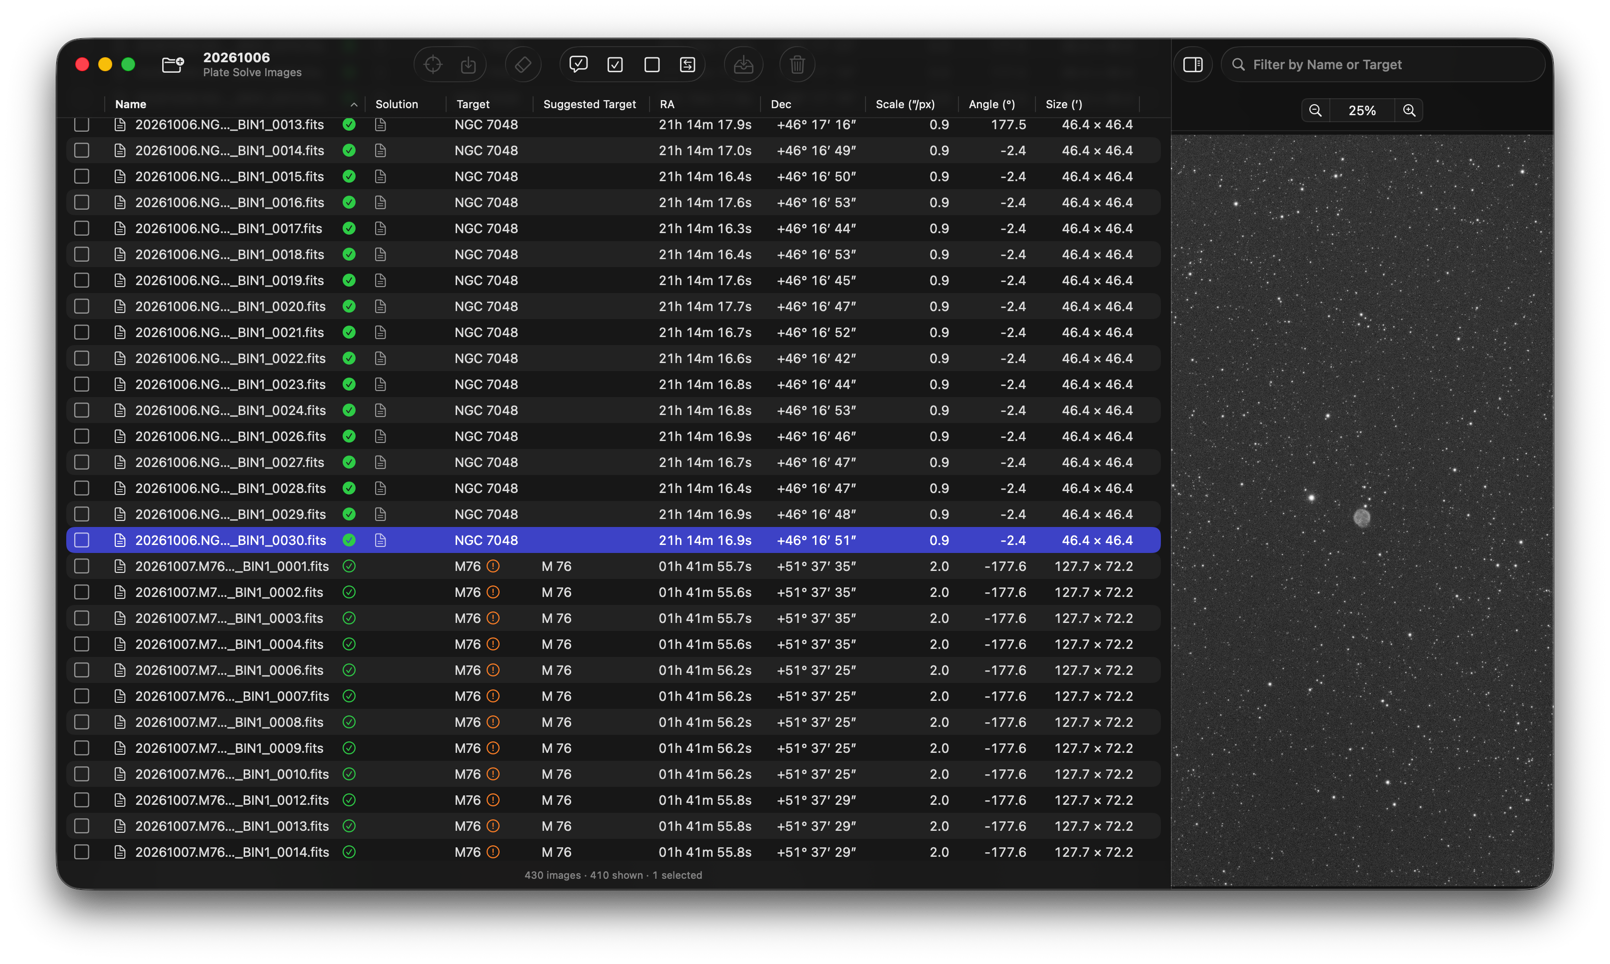1610x964 pixels.
Task: Select the file 20261006.NG..._BIN1_0018.fits
Action: coord(230,254)
